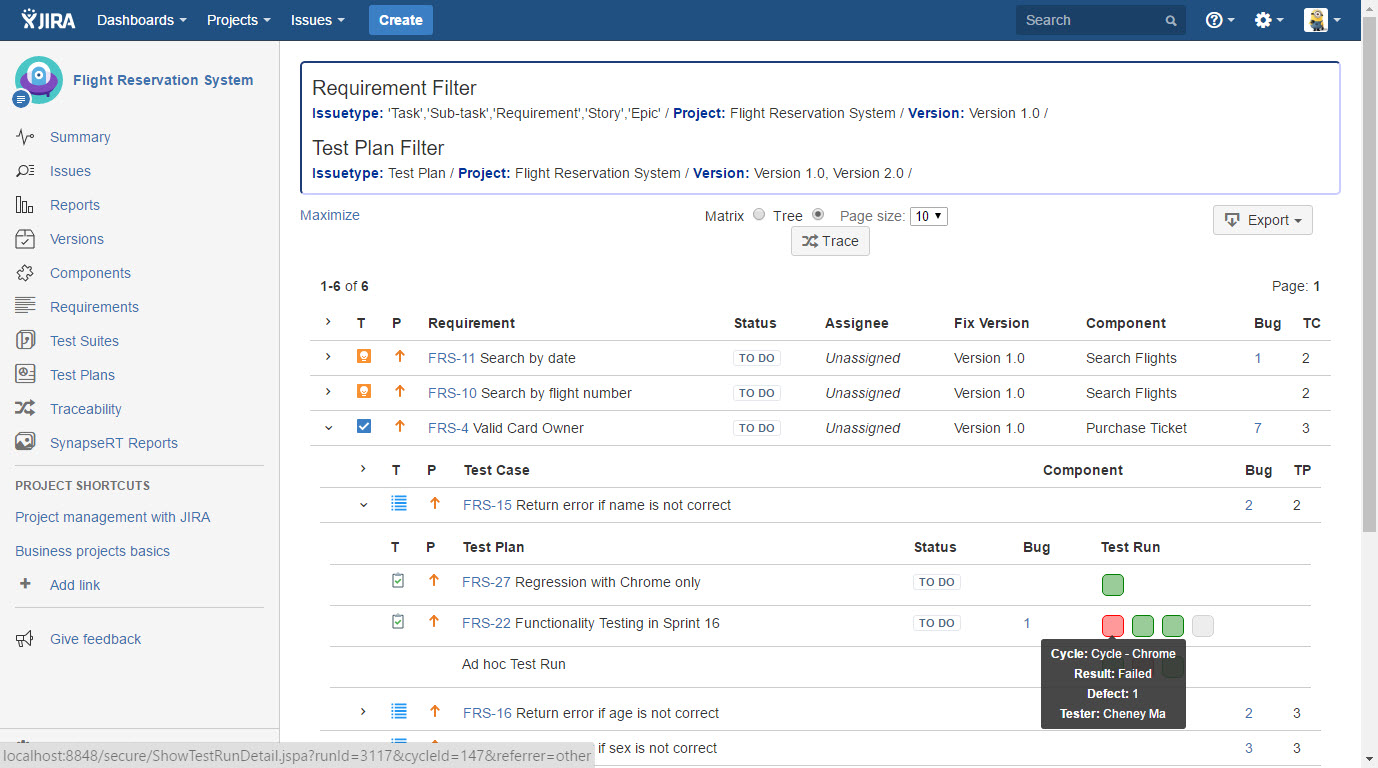1378x768 pixels.
Task: Open the settings gear menu
Action: pyautogui.click(x=1263, y=20)
